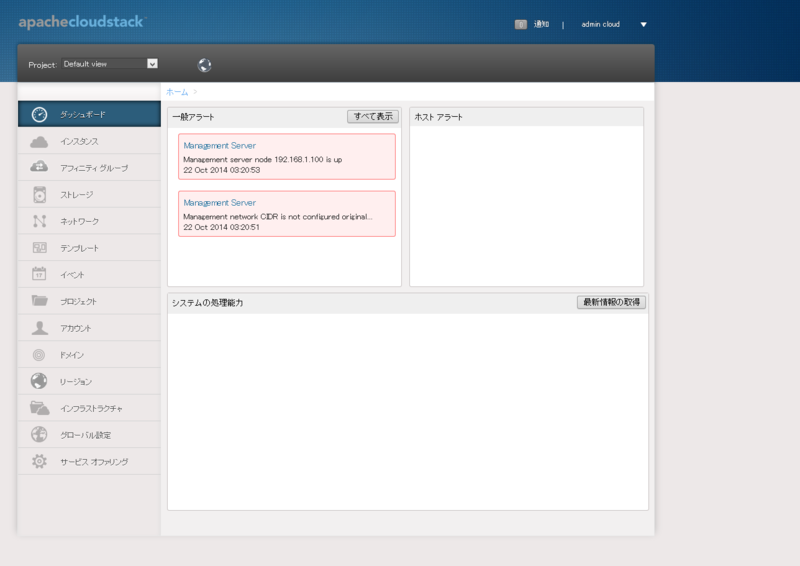Click the timestamp '22 Oct 2014 03:20:53'
Image resolution: width=800 pixels, height=566 pixels.
pyautogui.click(x=221, y=170)
